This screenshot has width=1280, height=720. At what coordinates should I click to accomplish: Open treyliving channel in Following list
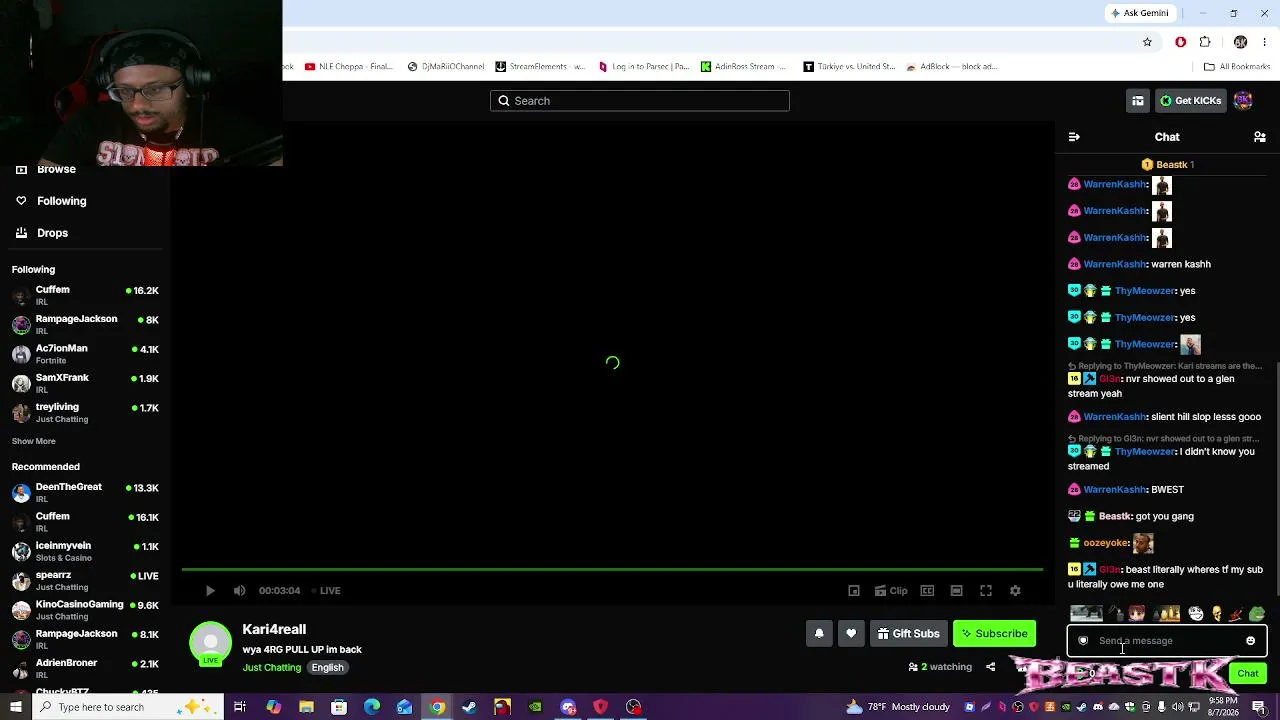point(85,412)
